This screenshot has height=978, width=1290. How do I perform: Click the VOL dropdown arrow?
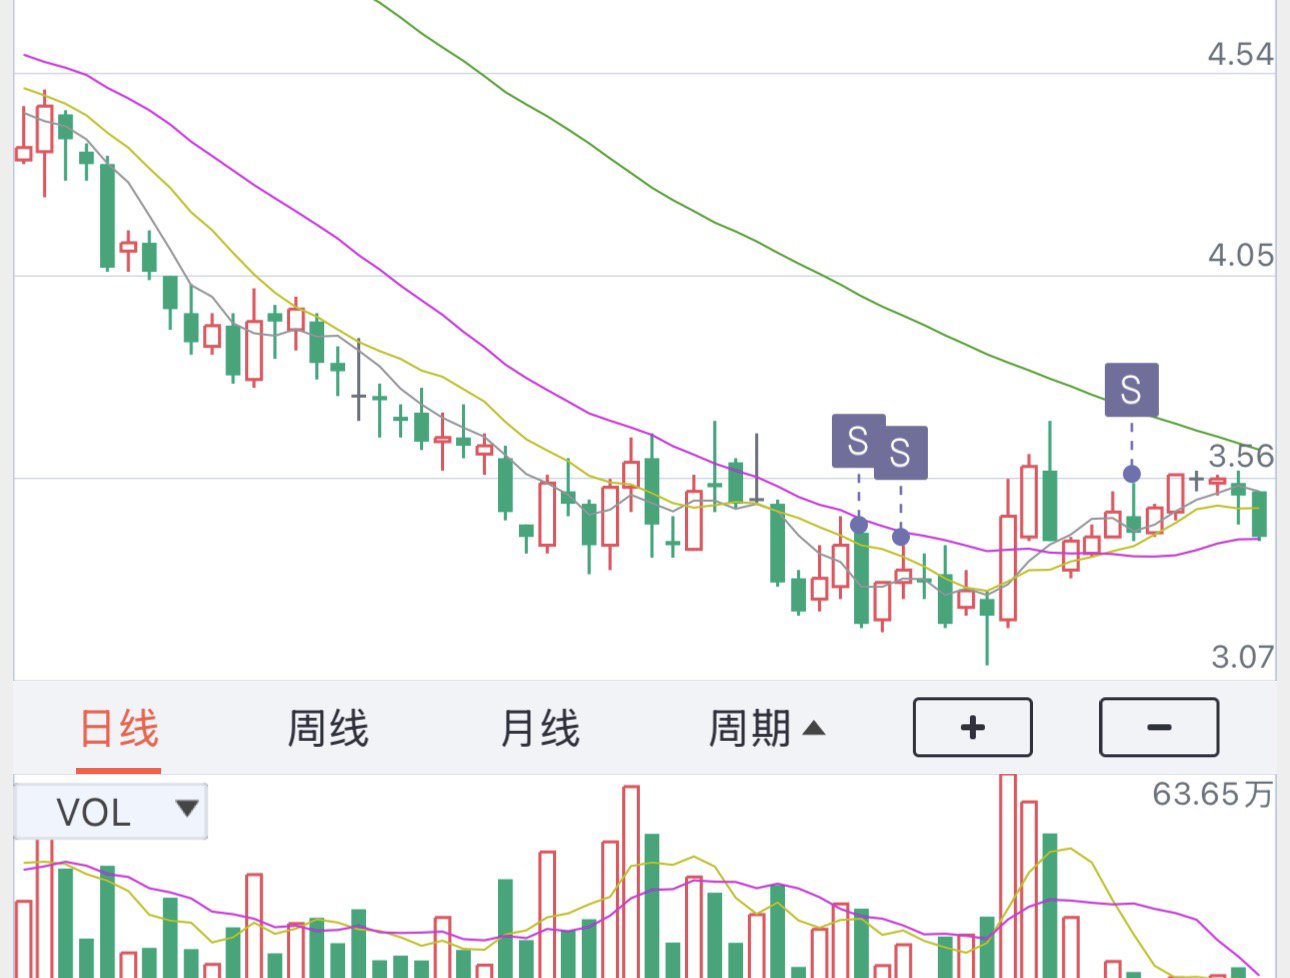[x=186, y=808]
